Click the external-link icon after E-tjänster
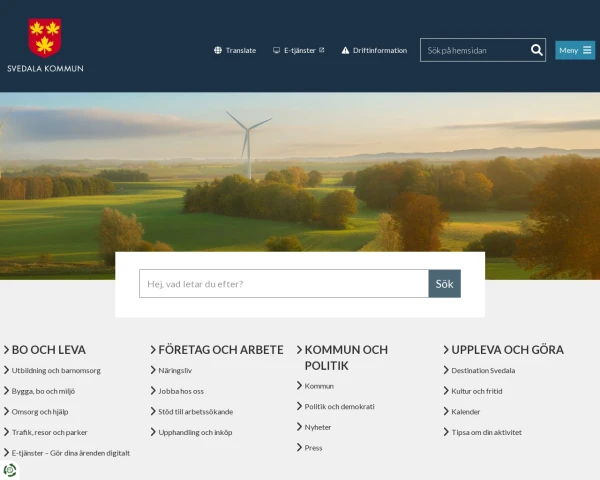Viewport: 600px width, 480px height. [321, 50]
